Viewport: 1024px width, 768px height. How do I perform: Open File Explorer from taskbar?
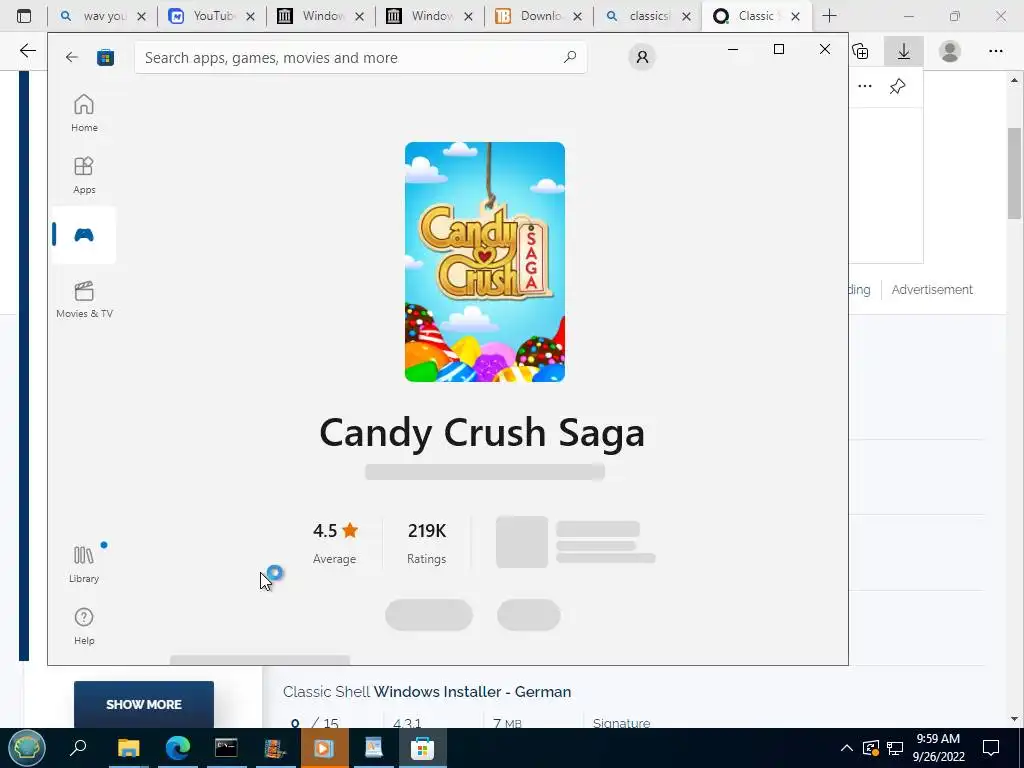tap(129, 748)
